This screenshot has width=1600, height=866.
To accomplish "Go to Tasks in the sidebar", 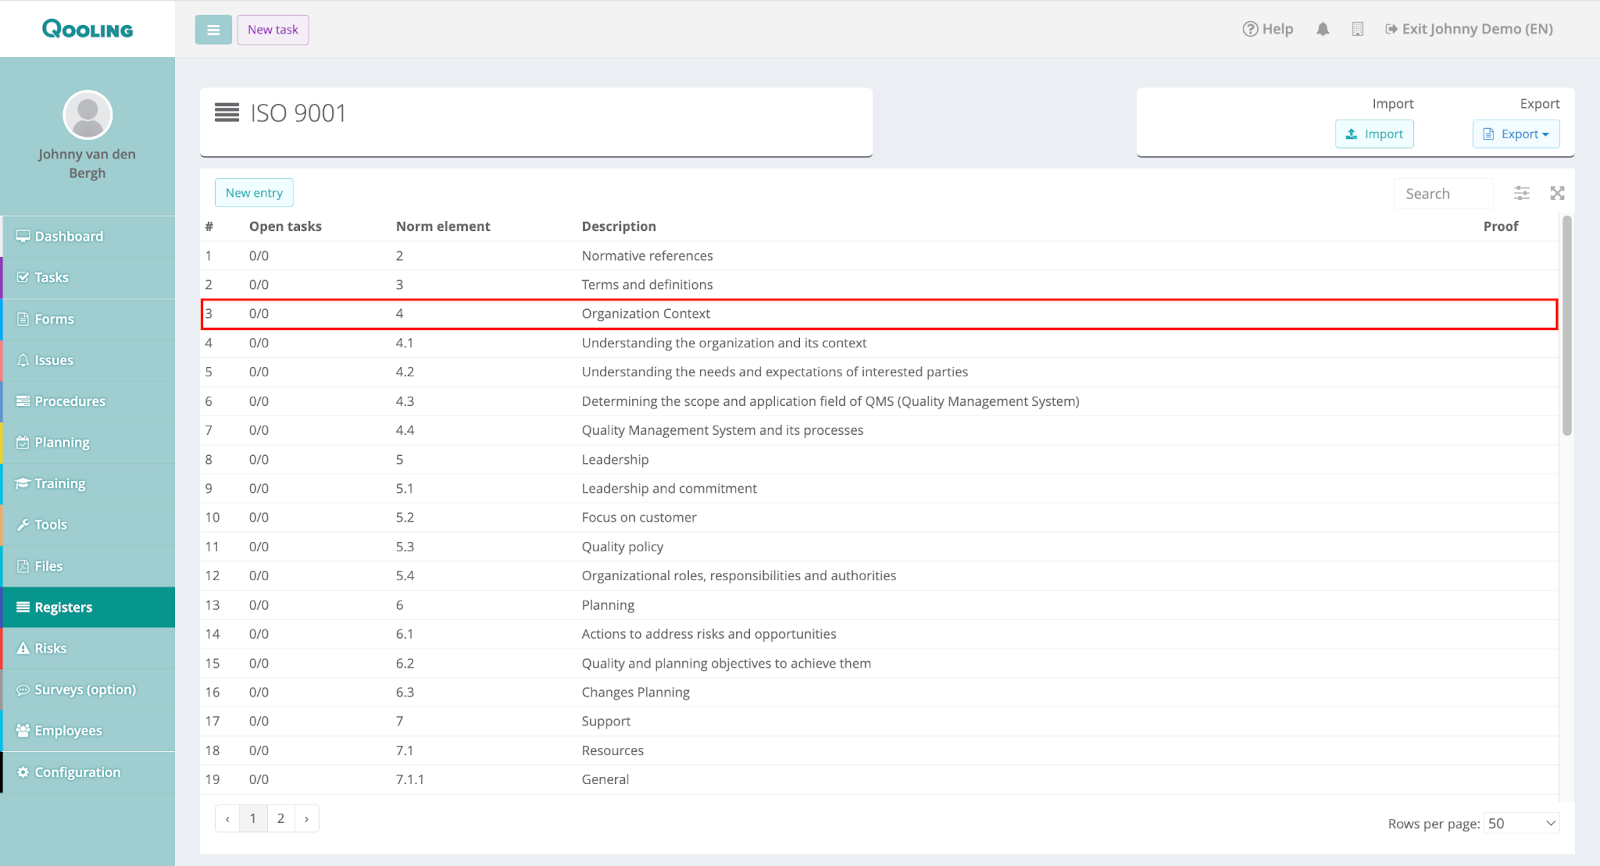I will coord(88,277).
